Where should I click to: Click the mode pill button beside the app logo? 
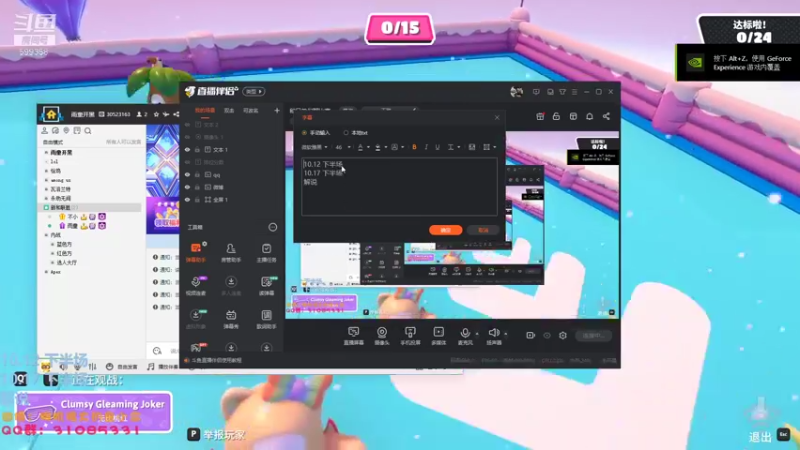click(254, 91)
